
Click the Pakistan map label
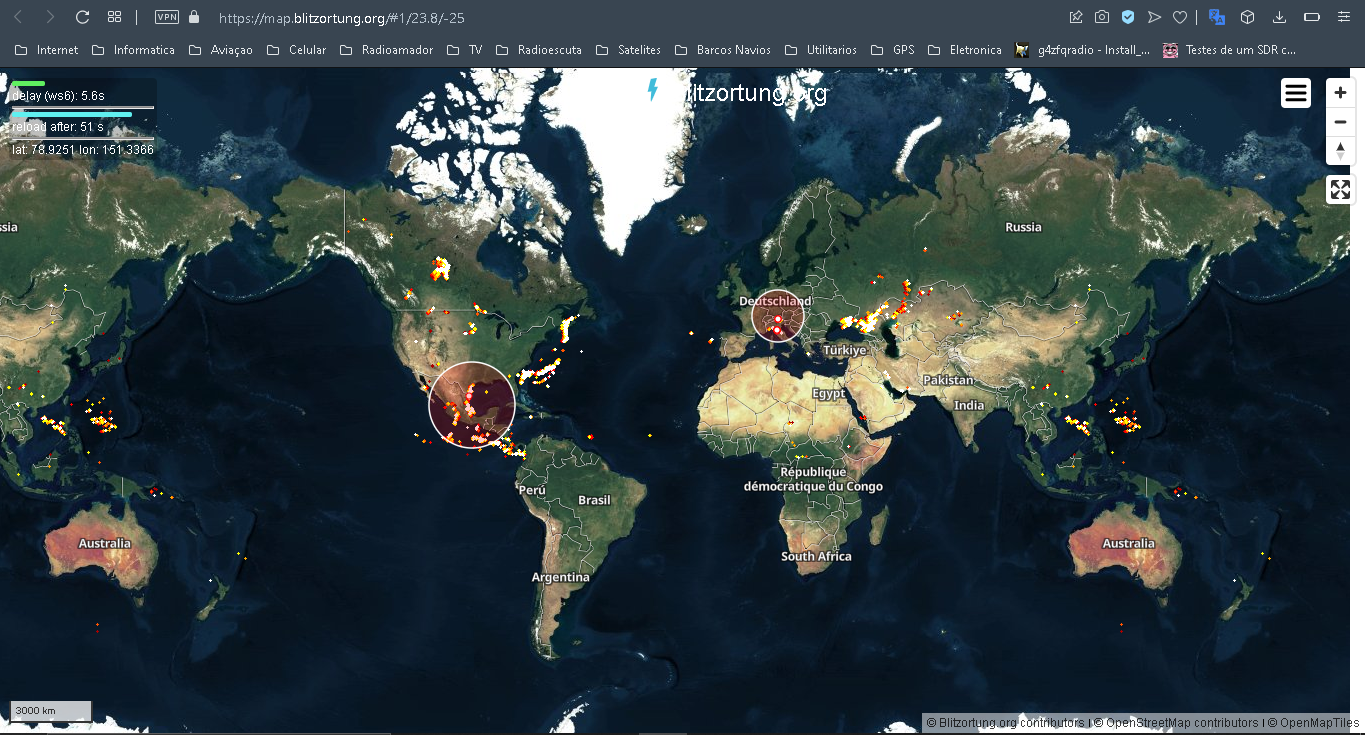(x=948, y=380)
